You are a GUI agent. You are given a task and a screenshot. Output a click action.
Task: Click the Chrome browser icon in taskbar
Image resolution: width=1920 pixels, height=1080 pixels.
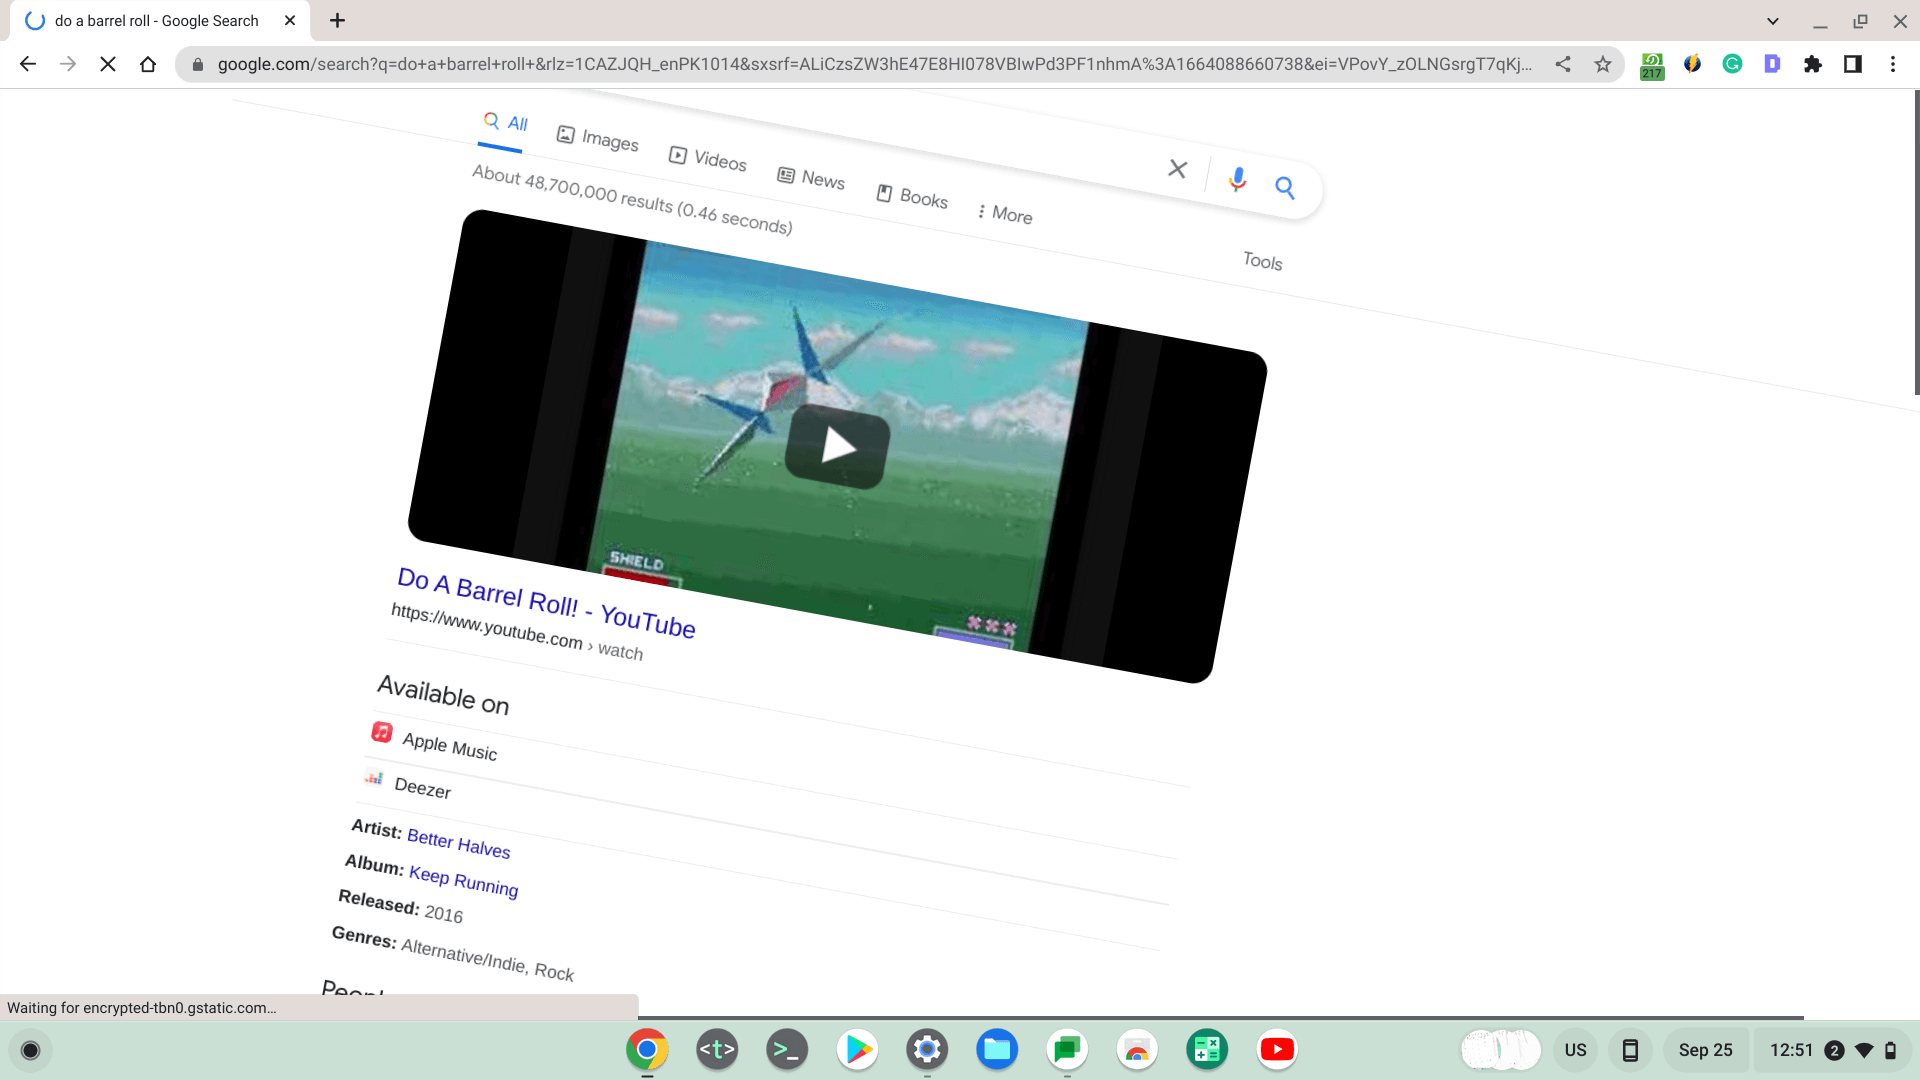(x=645, y=1048)
